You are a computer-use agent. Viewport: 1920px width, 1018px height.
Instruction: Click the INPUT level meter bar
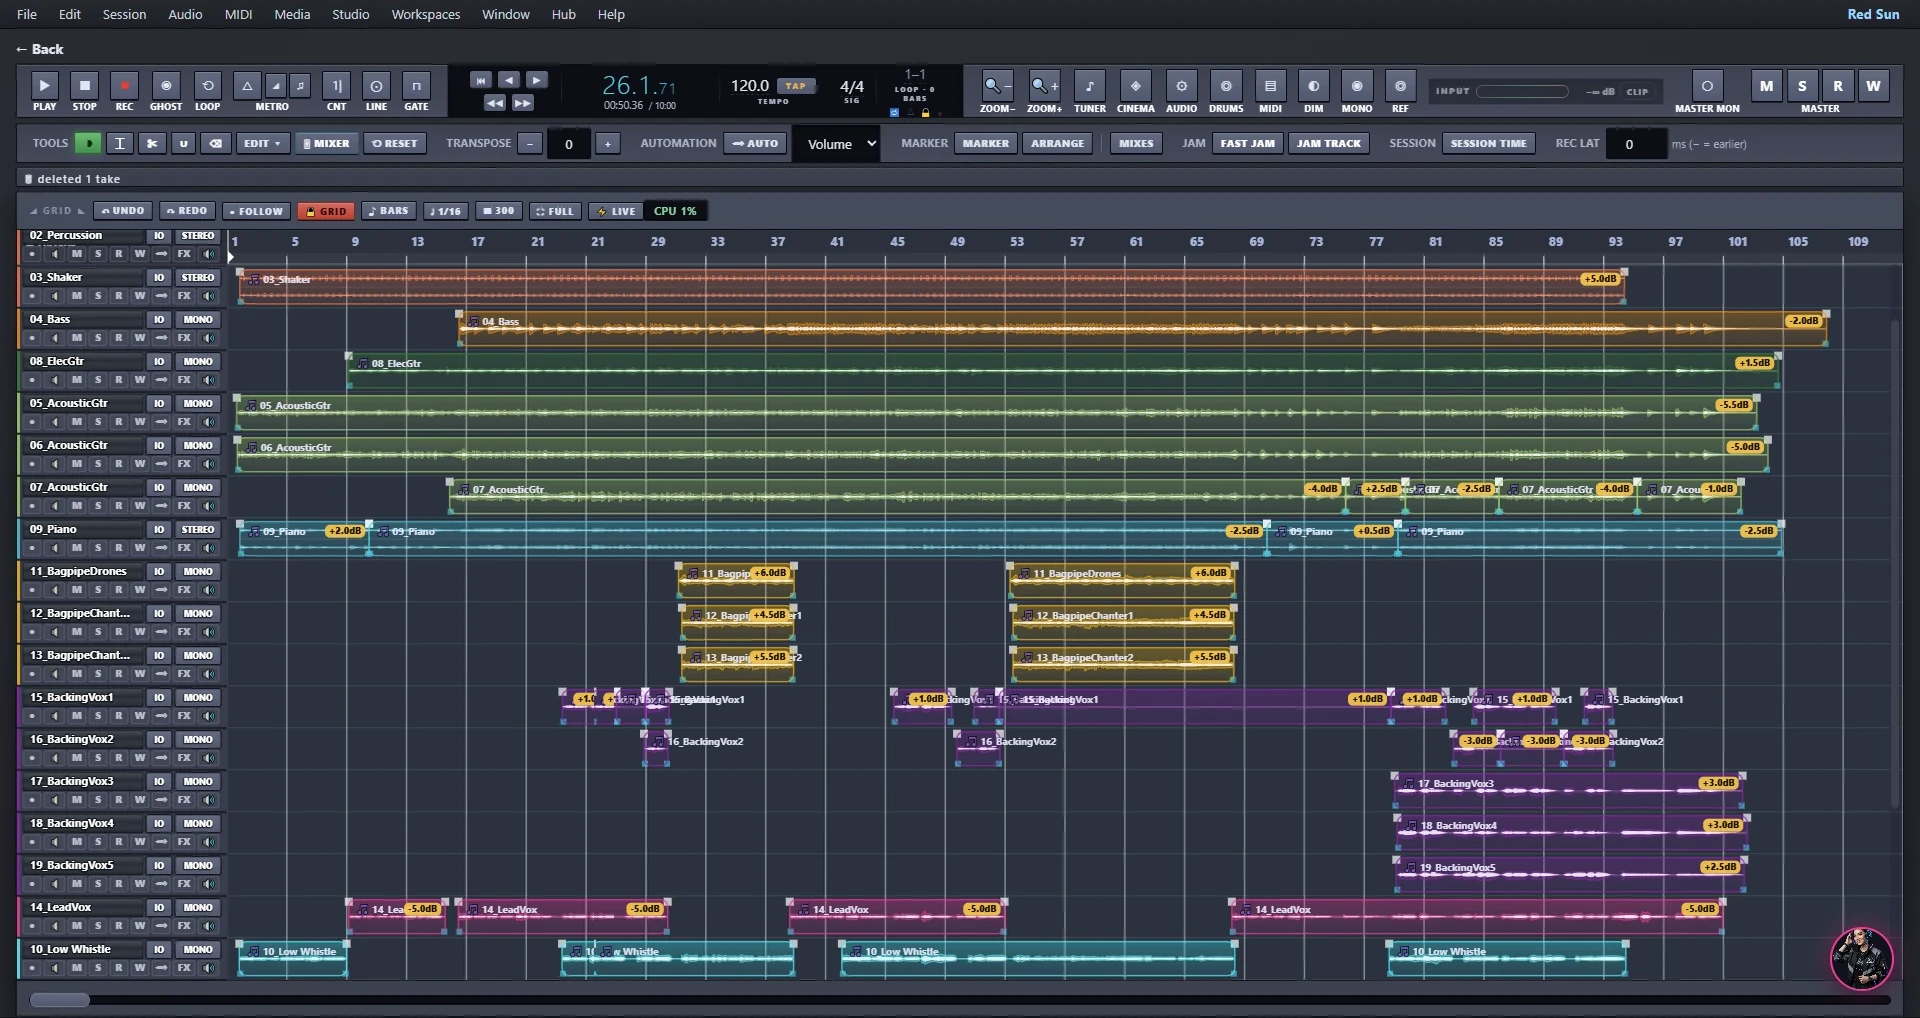1522,91
